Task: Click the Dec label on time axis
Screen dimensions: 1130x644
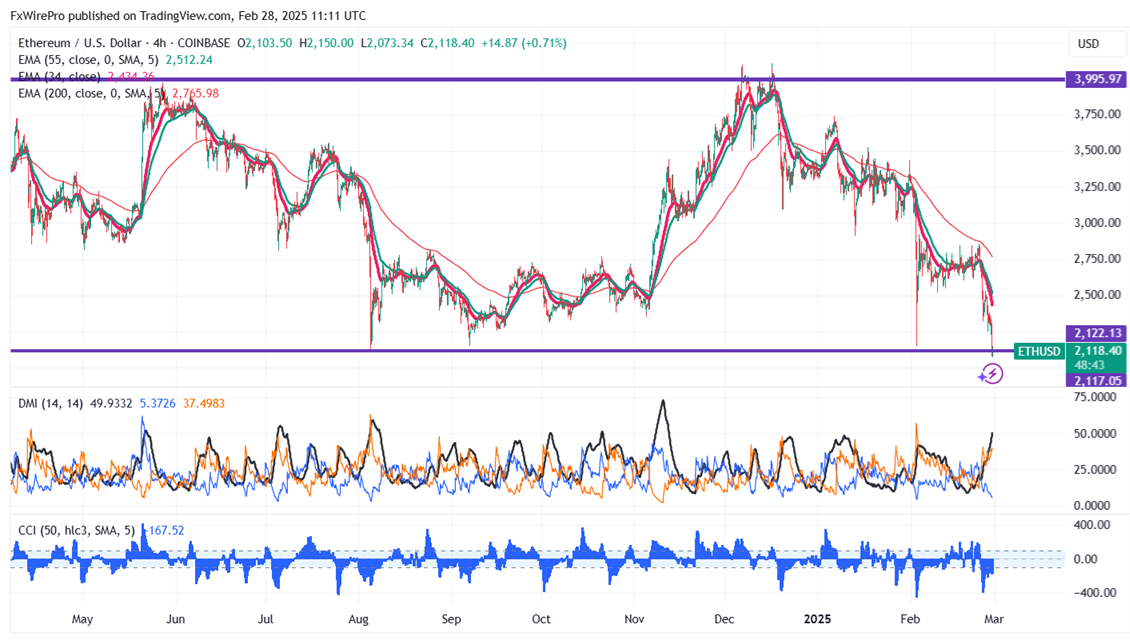Action: [724, 619]
